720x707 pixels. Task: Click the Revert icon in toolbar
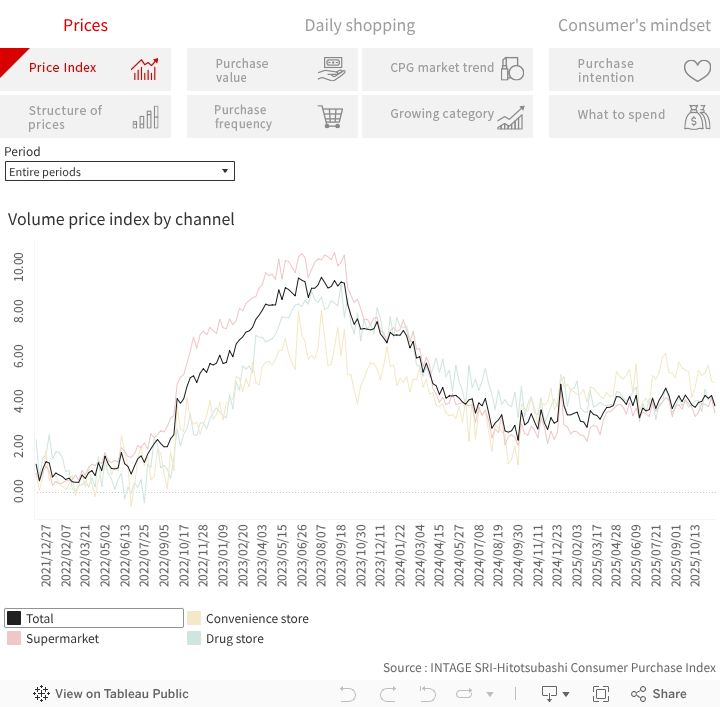428,694
